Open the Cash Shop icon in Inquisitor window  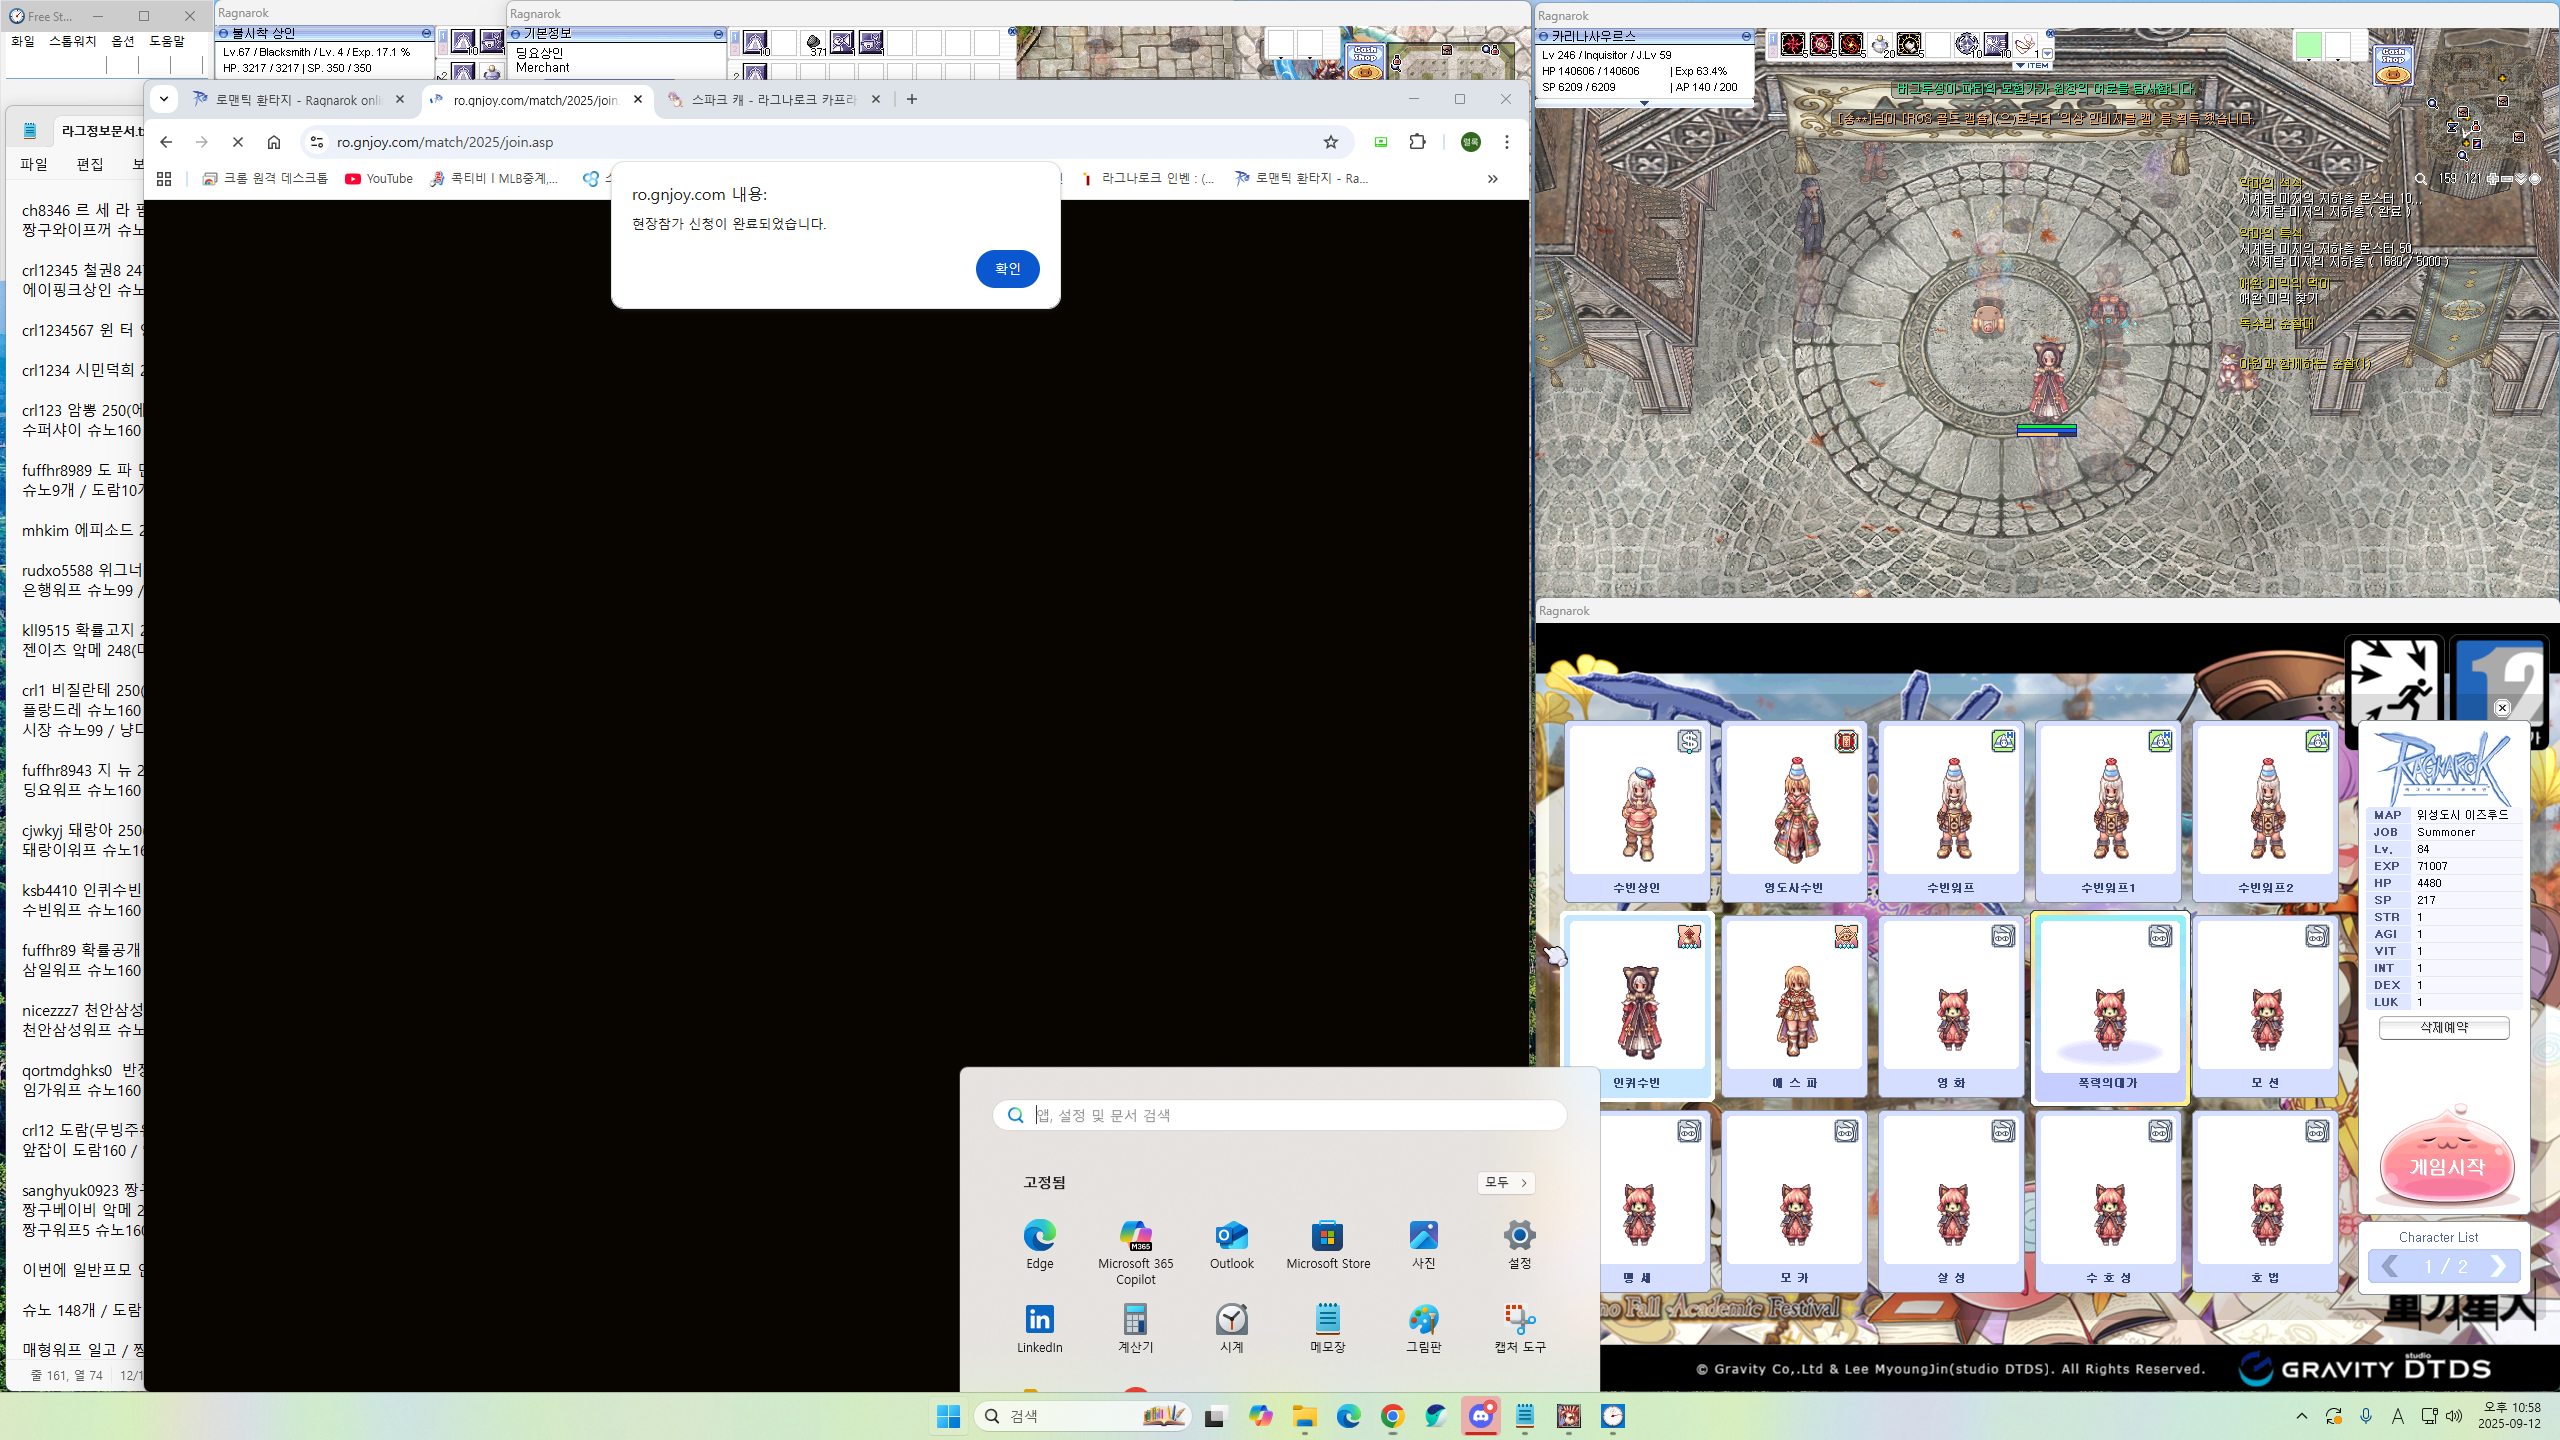click(x=2394, y=65)
